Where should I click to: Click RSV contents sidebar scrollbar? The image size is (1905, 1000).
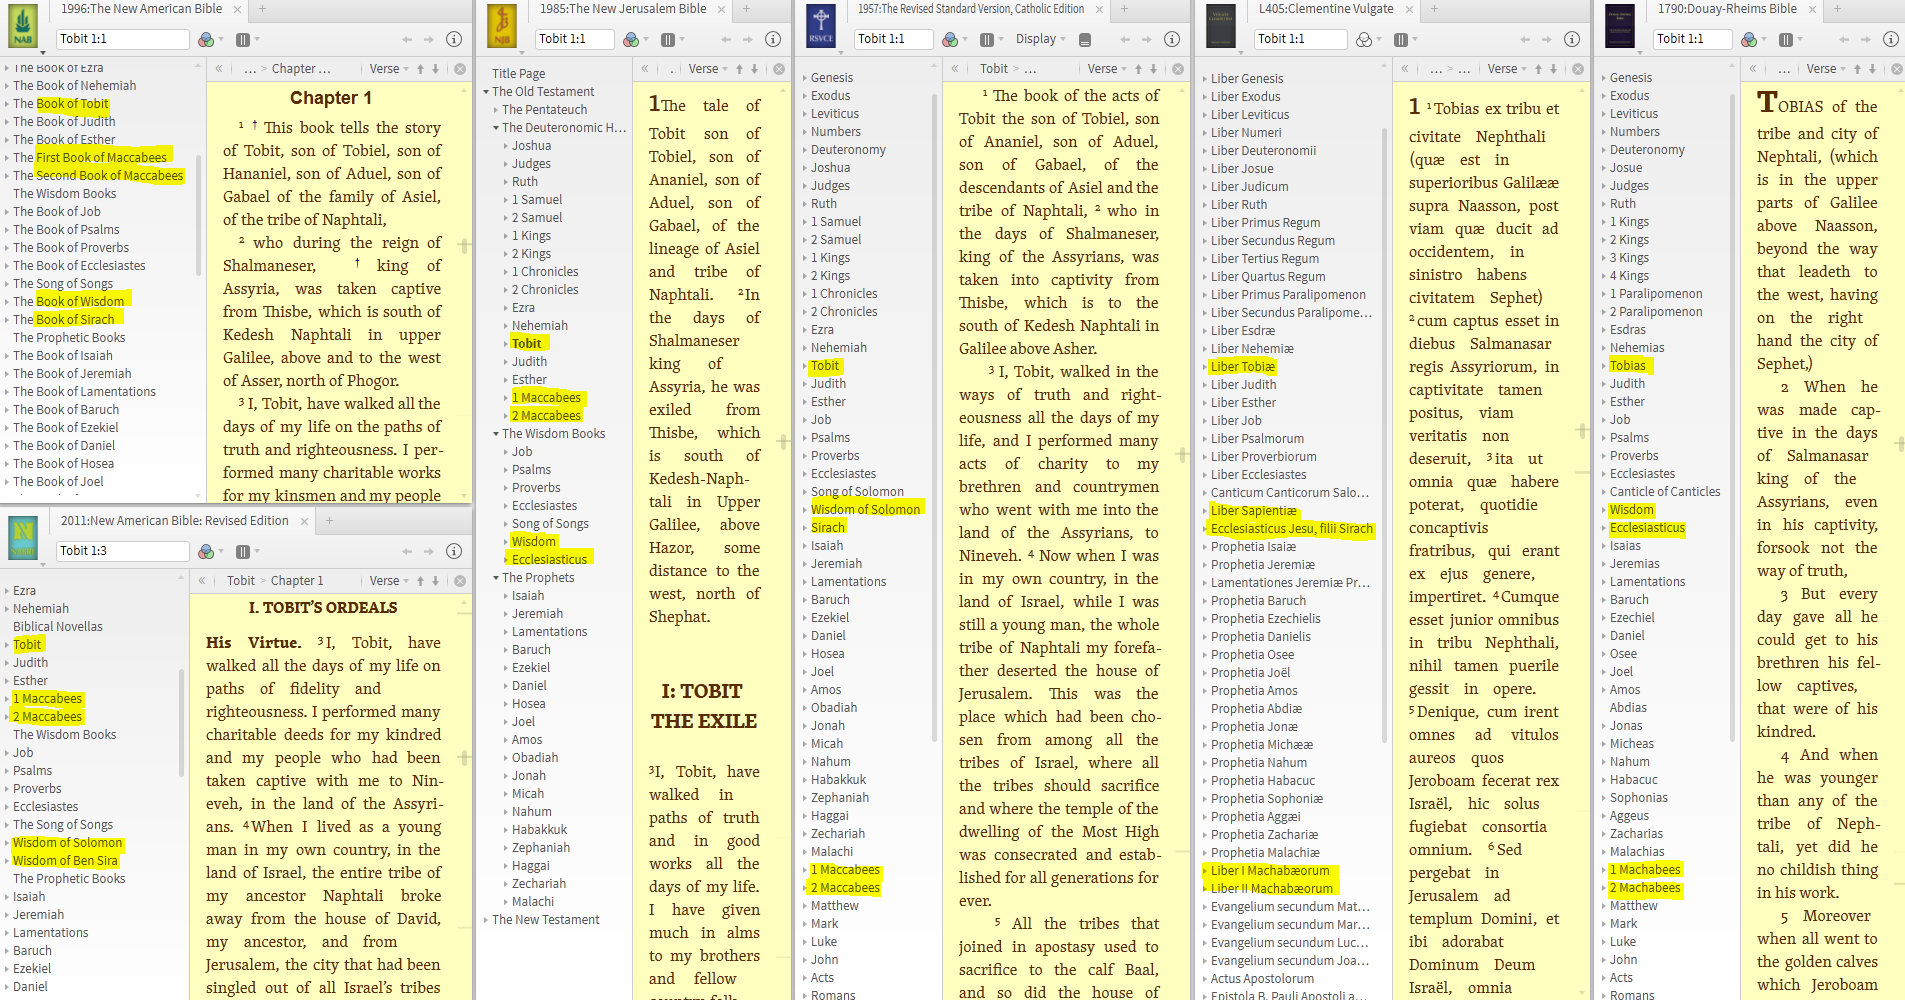(935, 418)
